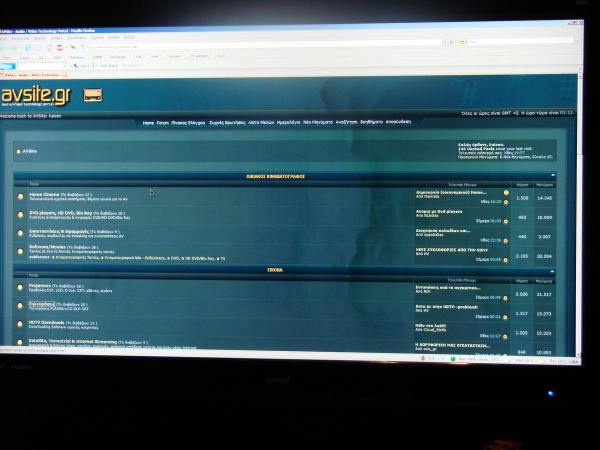
Task: Open Συχνές Ερωτήσεις in the nav bar
Action: tap(227, 123)
